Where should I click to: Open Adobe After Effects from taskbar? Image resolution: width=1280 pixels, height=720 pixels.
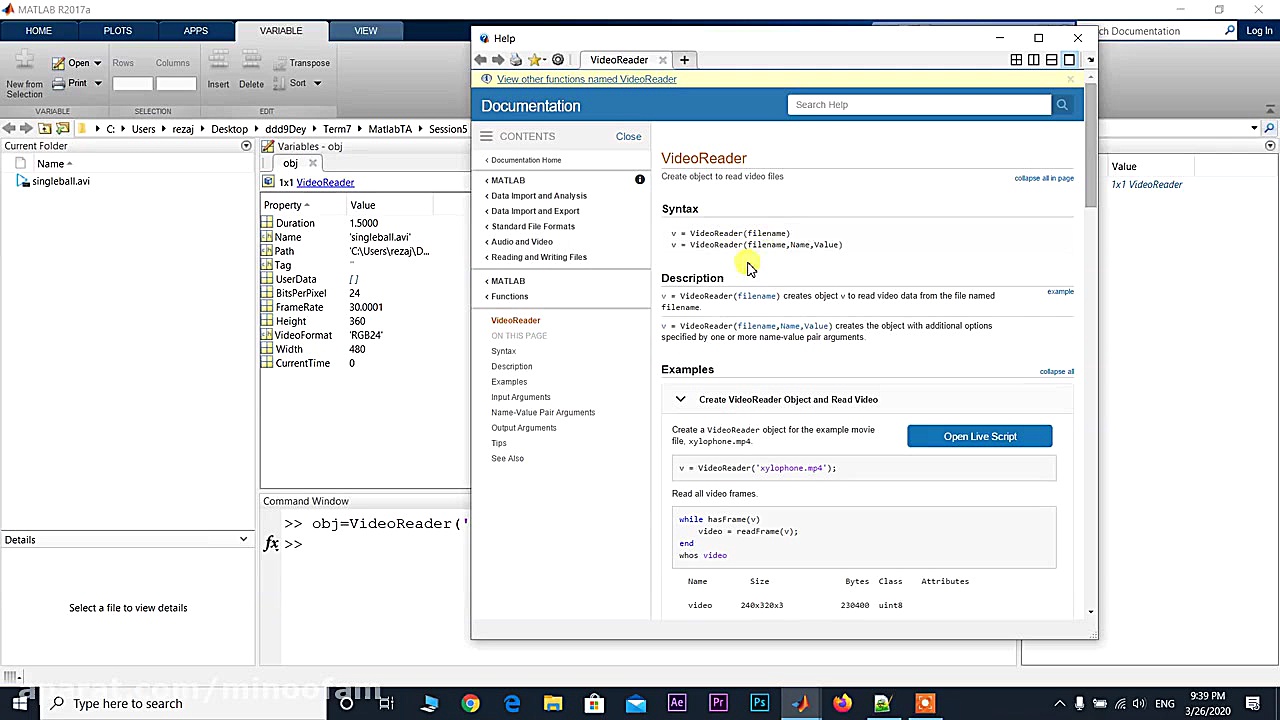(677, 703)
